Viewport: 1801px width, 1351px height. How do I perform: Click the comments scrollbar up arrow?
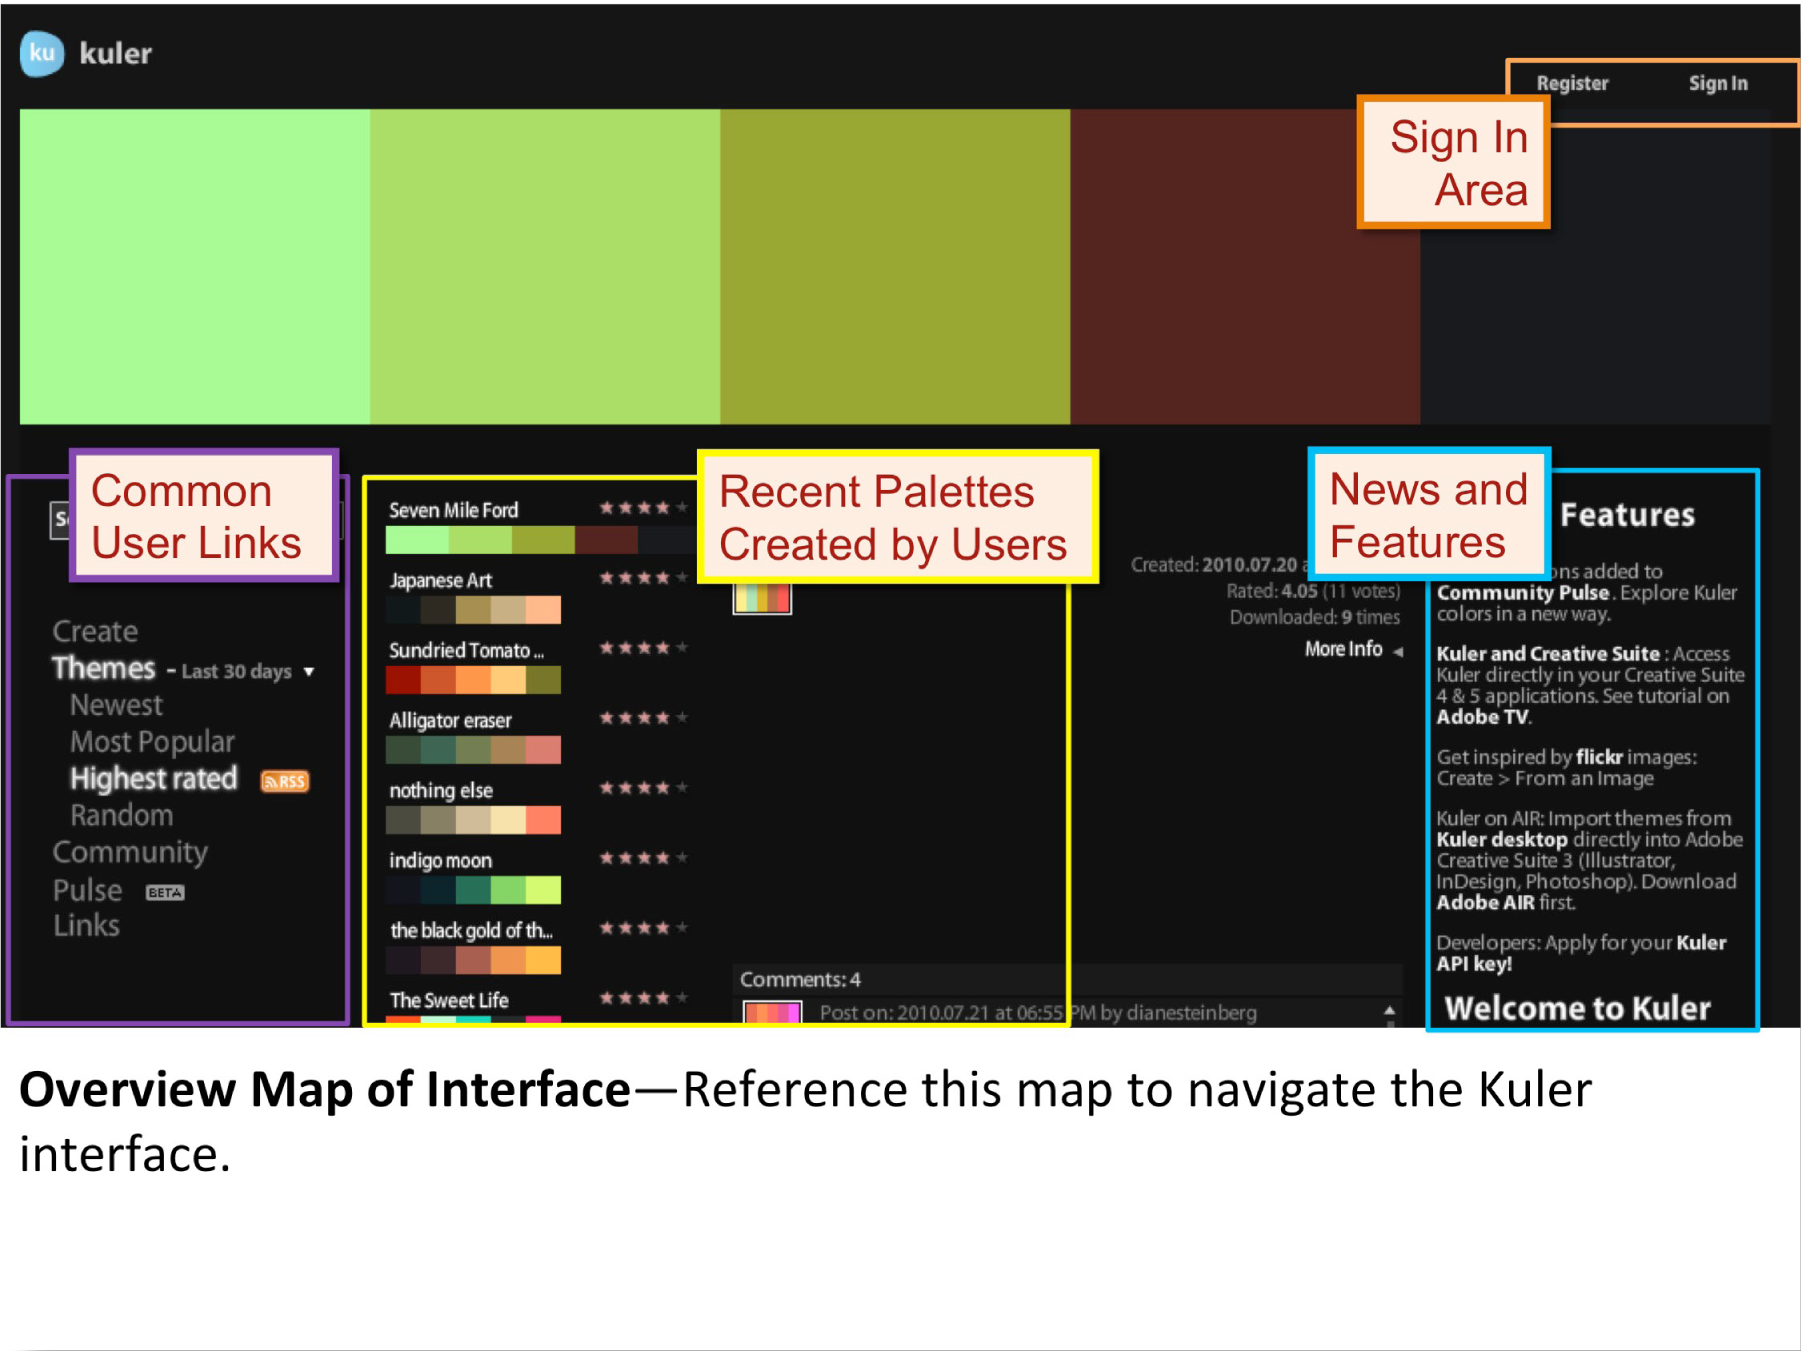(1389, 1011)
